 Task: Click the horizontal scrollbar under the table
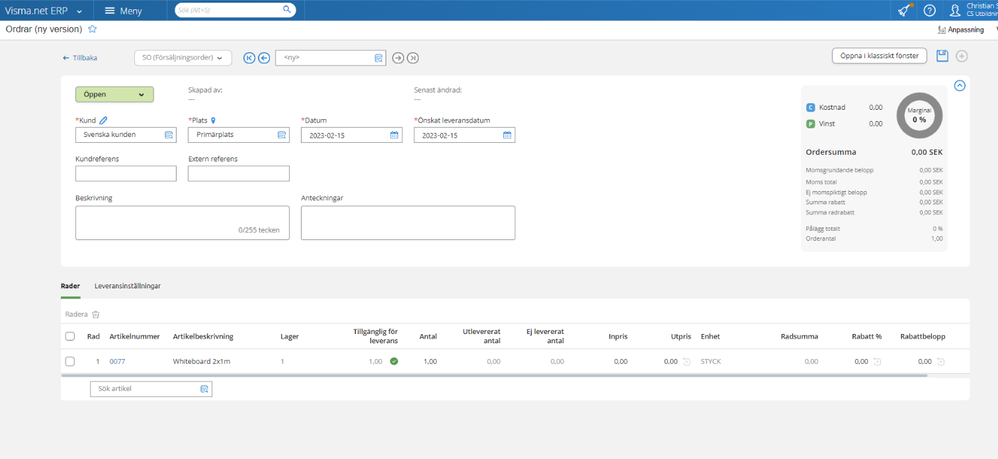[x=495, y=376]
